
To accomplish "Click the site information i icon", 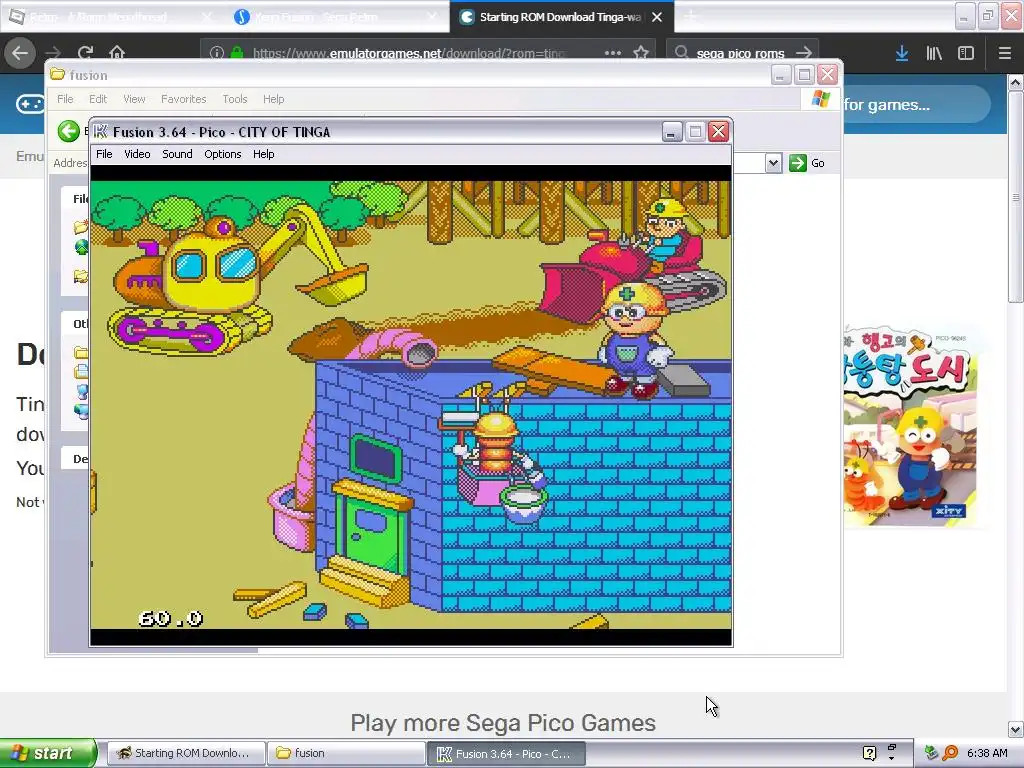I will 217,53.
